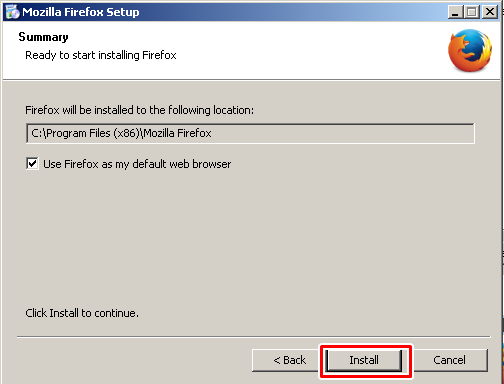Click the "Summary" heading
This screenshot has height=384, width=504.
click(43, 37)
